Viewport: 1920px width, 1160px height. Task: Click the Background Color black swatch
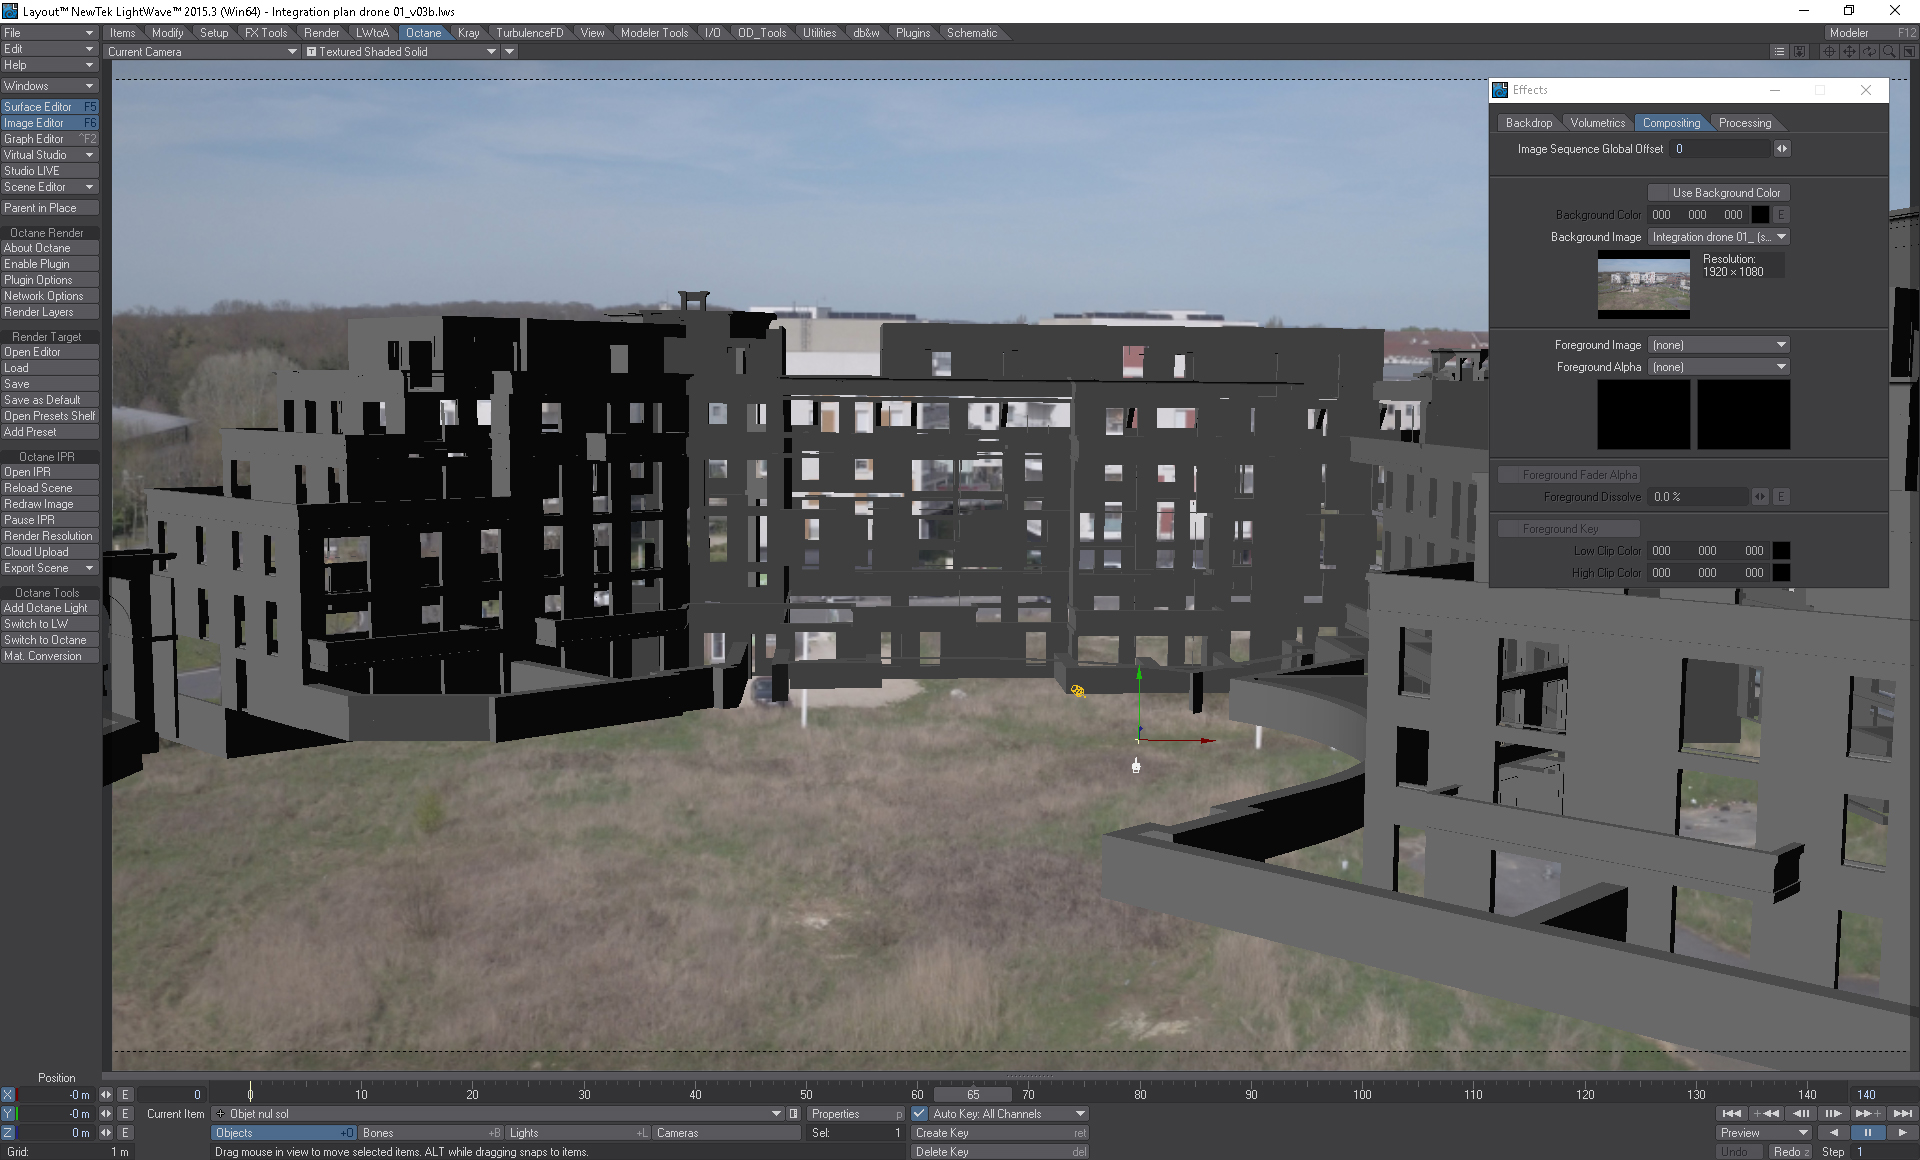1759,215
